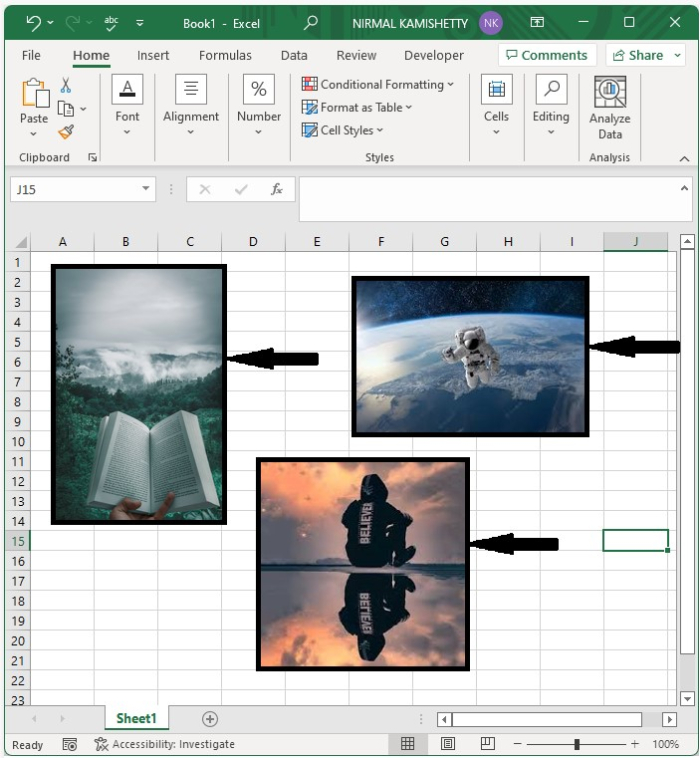Open the File tab
700x758 pixels.
pyautogui.click(x=31, y=56)
